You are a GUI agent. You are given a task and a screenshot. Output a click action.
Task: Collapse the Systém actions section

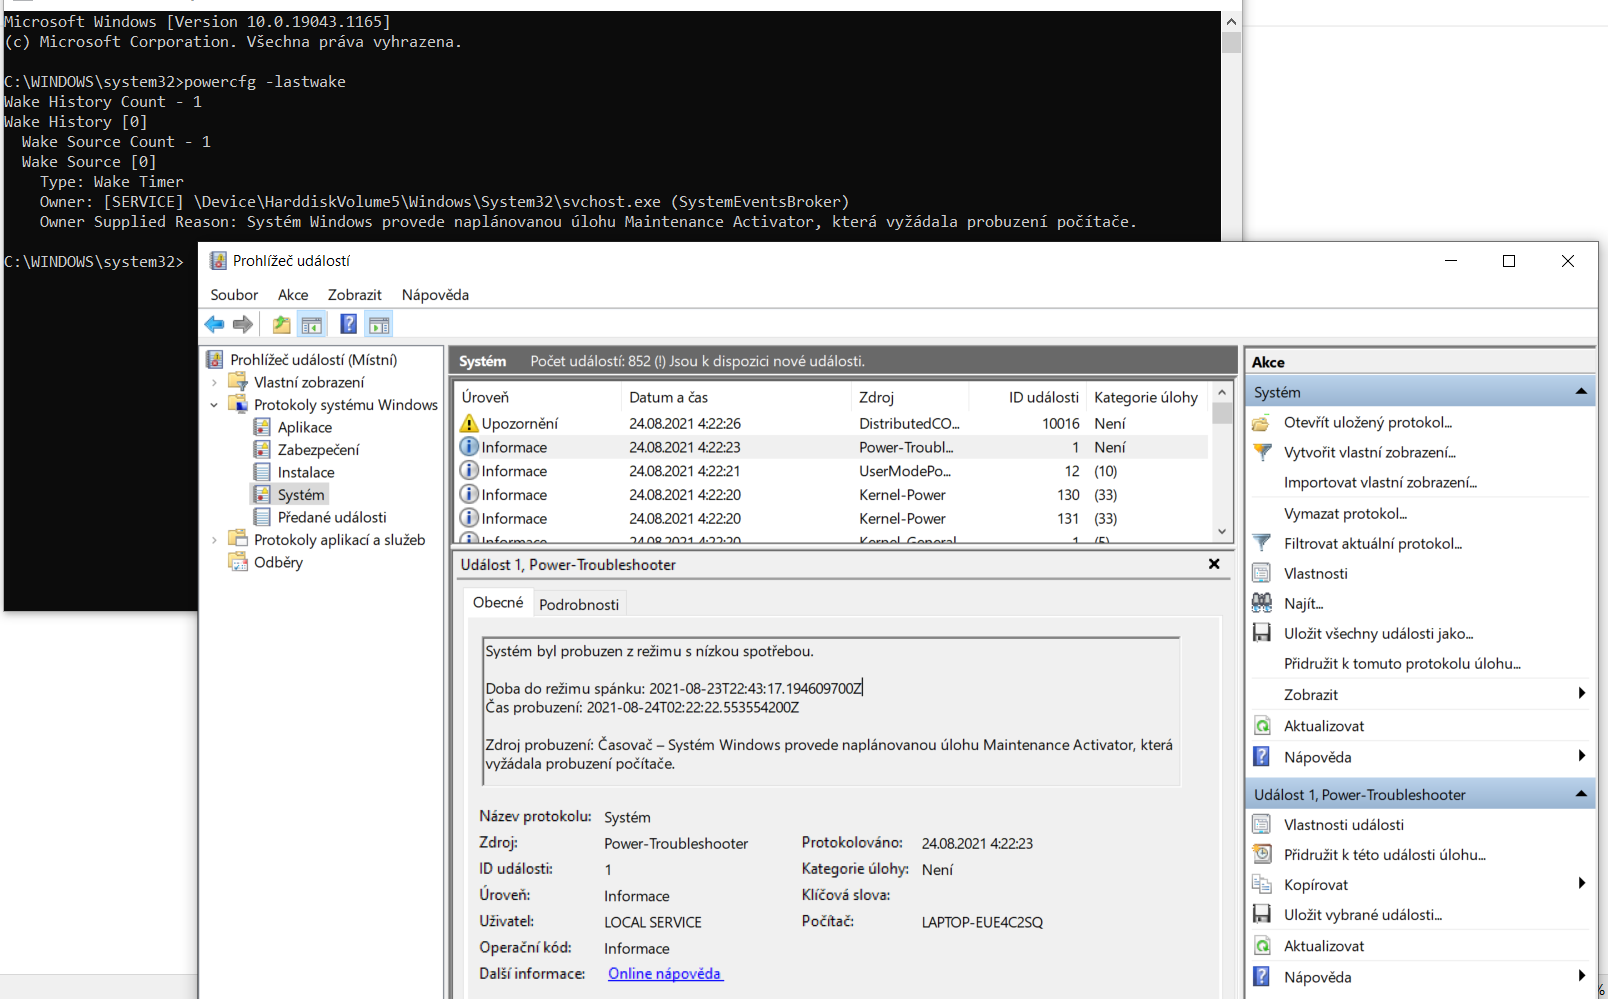click(x=1581, y=392)
